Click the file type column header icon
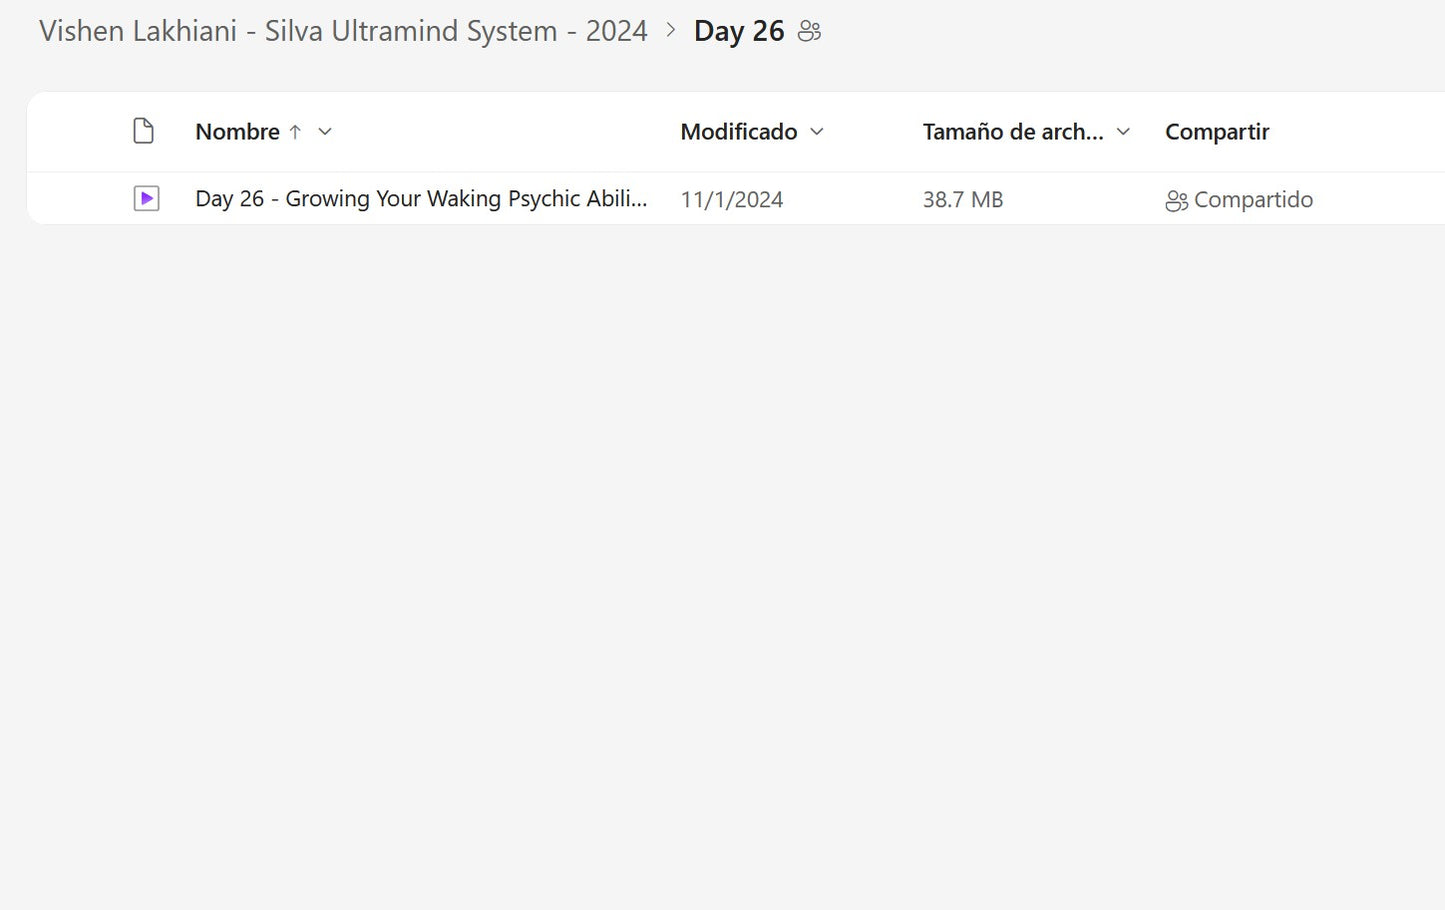This screenshot has height=910, width=1445. click(144, 131)
